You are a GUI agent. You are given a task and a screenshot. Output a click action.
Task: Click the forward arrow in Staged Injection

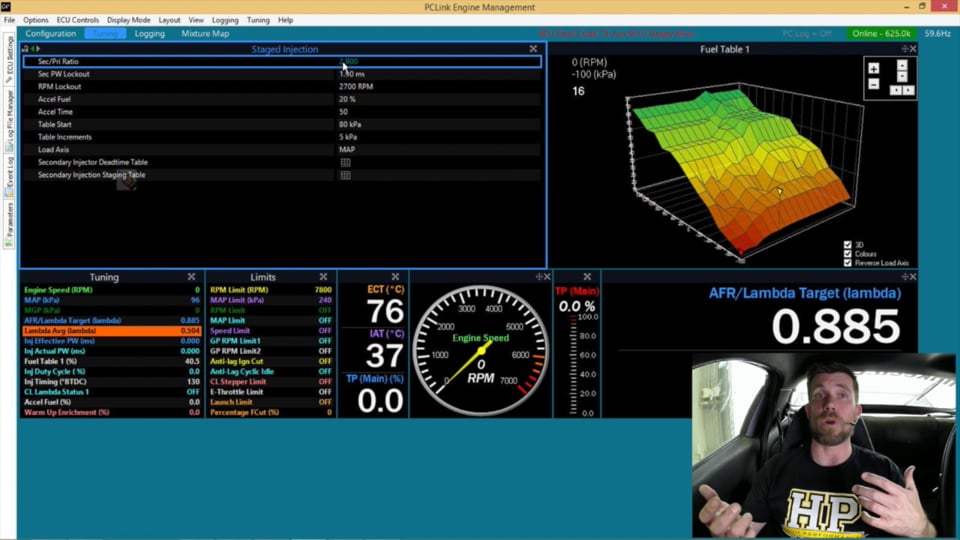coord(38,49)
